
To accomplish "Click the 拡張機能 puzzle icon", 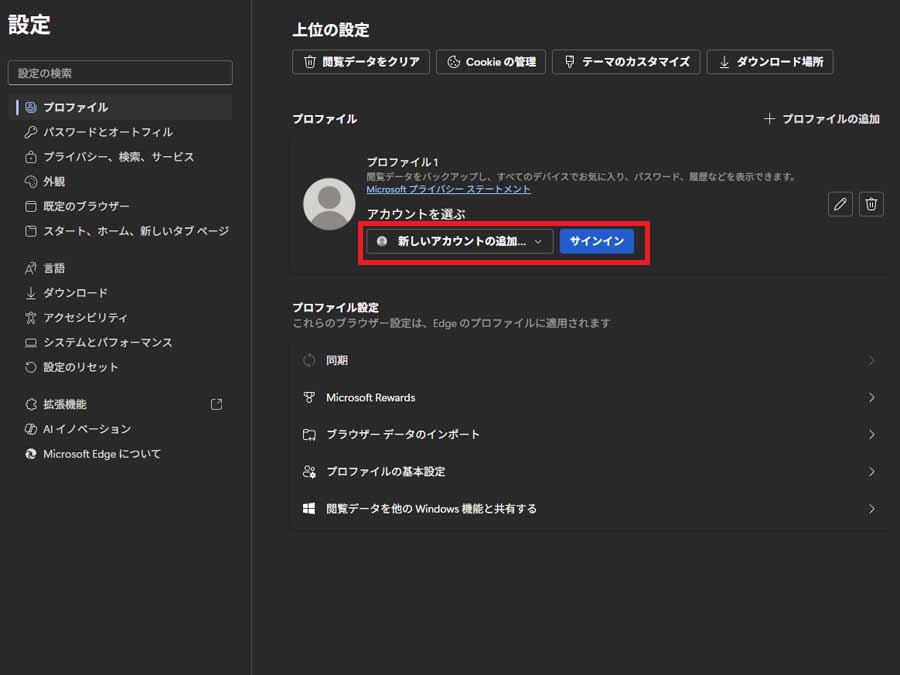I will coord(31,404).
